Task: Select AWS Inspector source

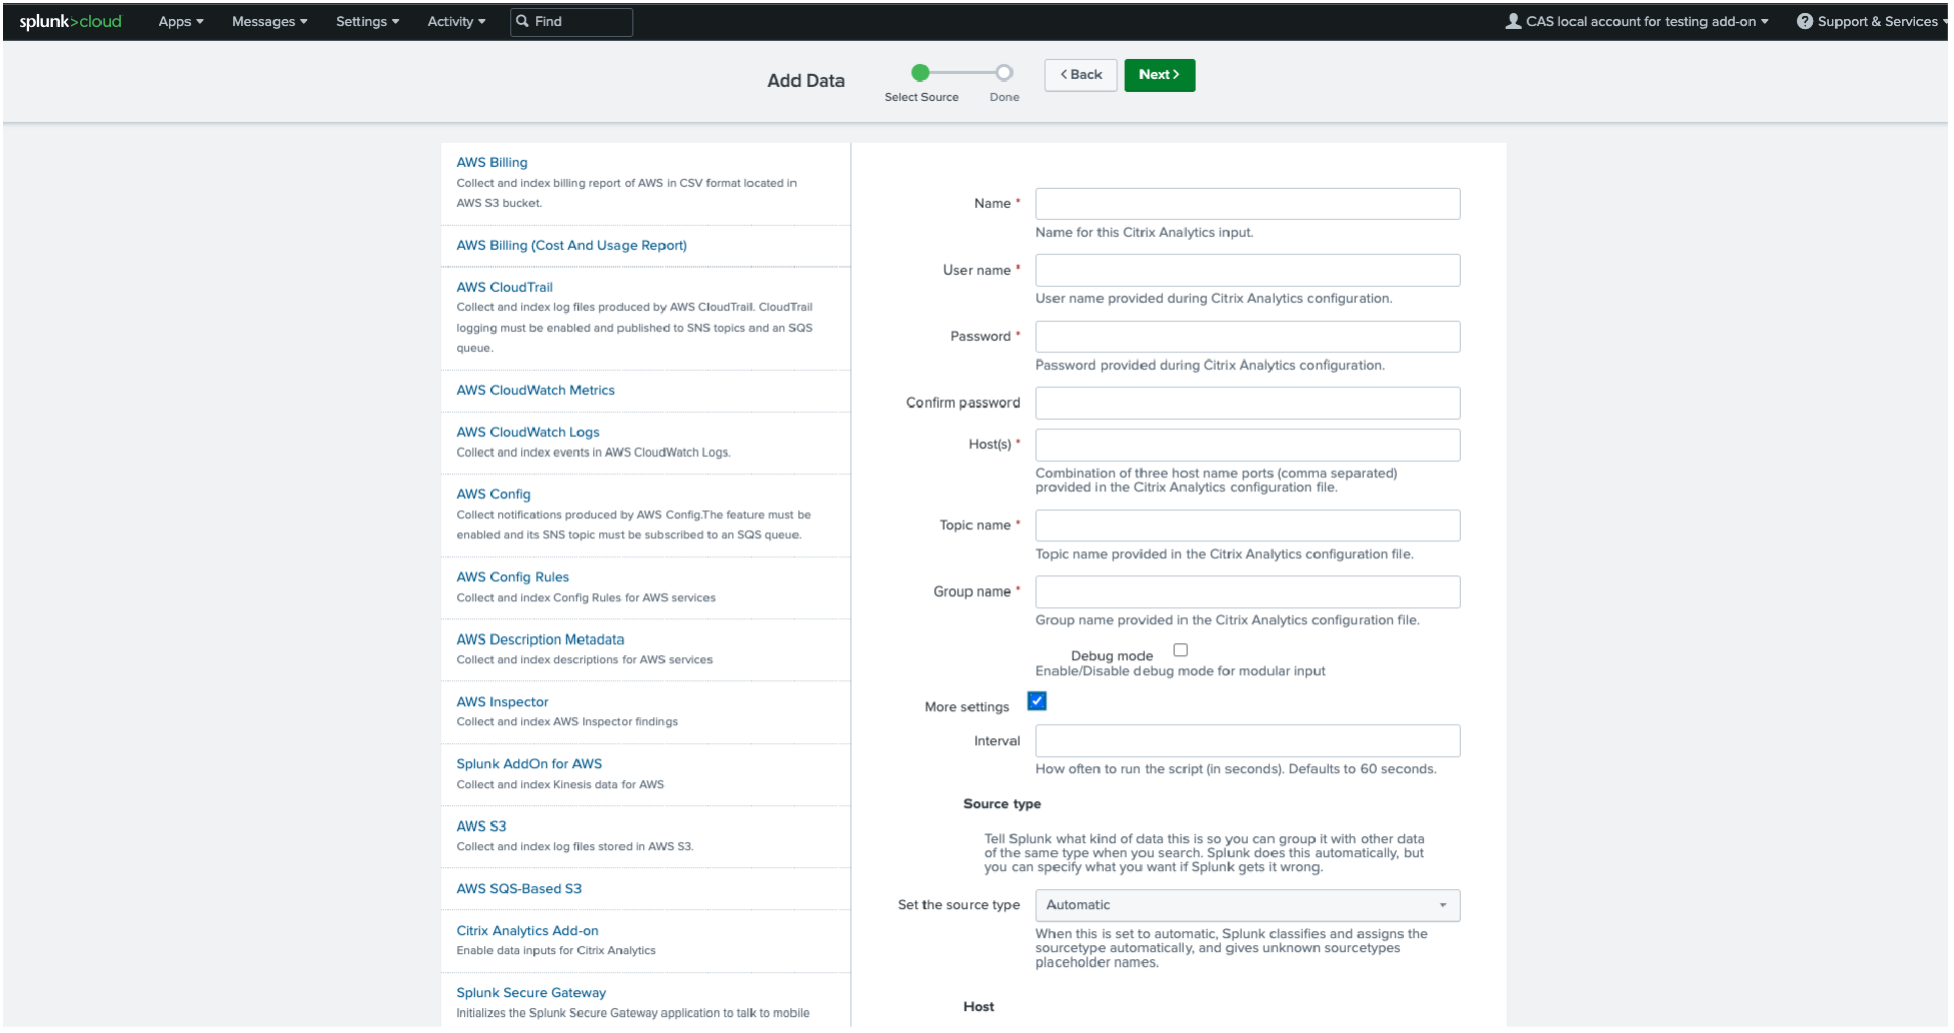Action: tap(502, 702)
